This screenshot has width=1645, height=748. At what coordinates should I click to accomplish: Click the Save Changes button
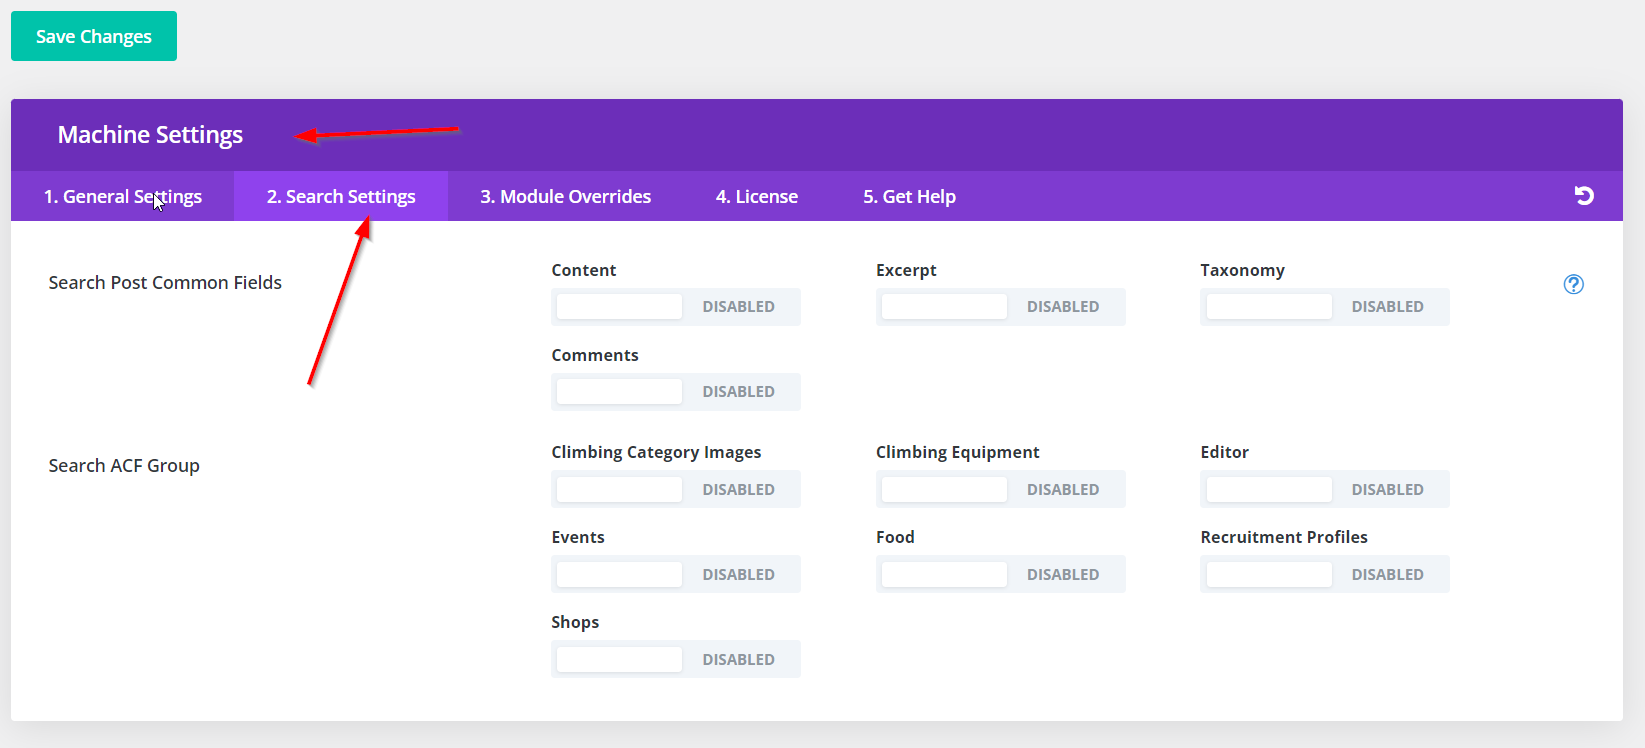tap(94, 36)
